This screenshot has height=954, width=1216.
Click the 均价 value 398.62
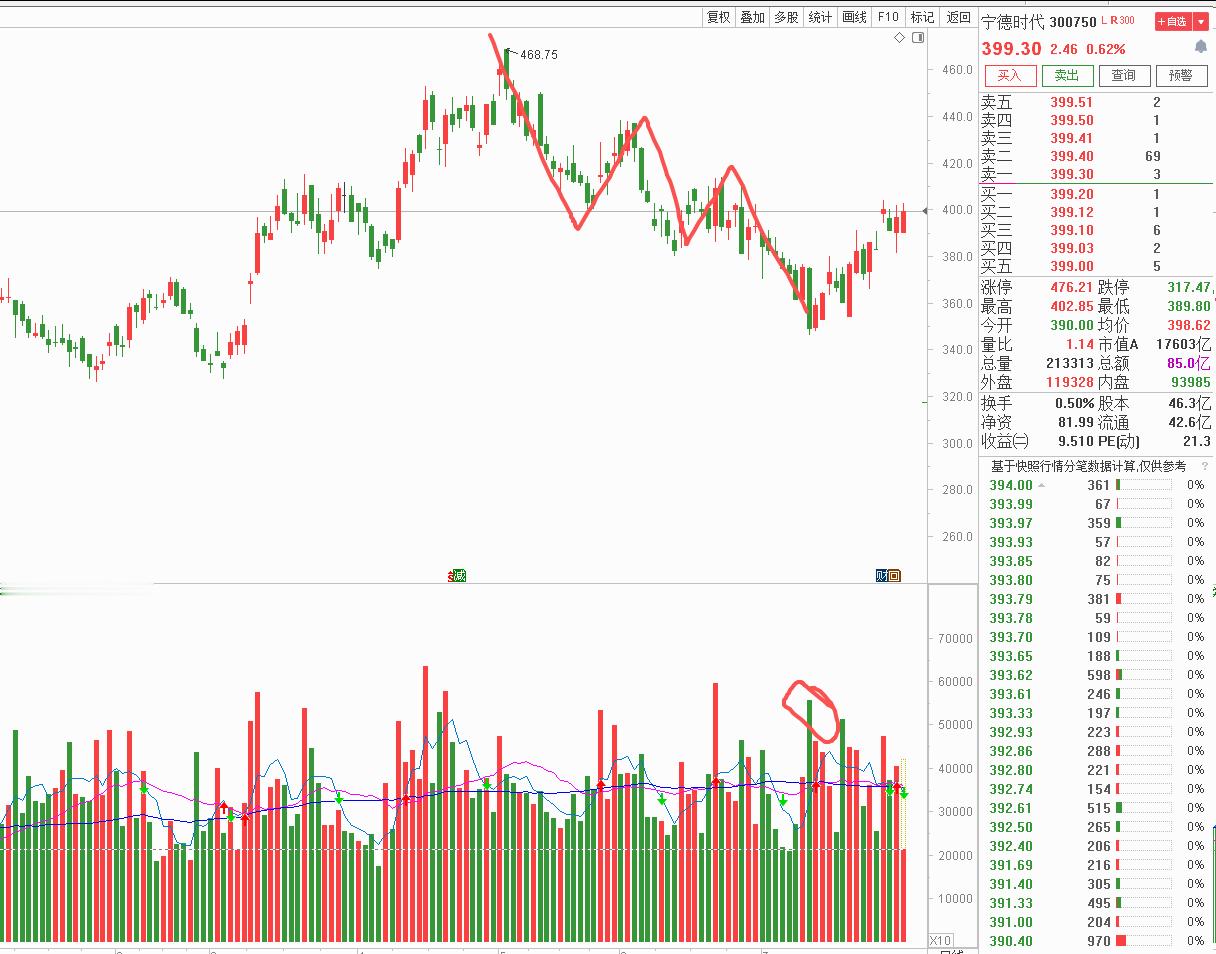(x=1188, y=325)
